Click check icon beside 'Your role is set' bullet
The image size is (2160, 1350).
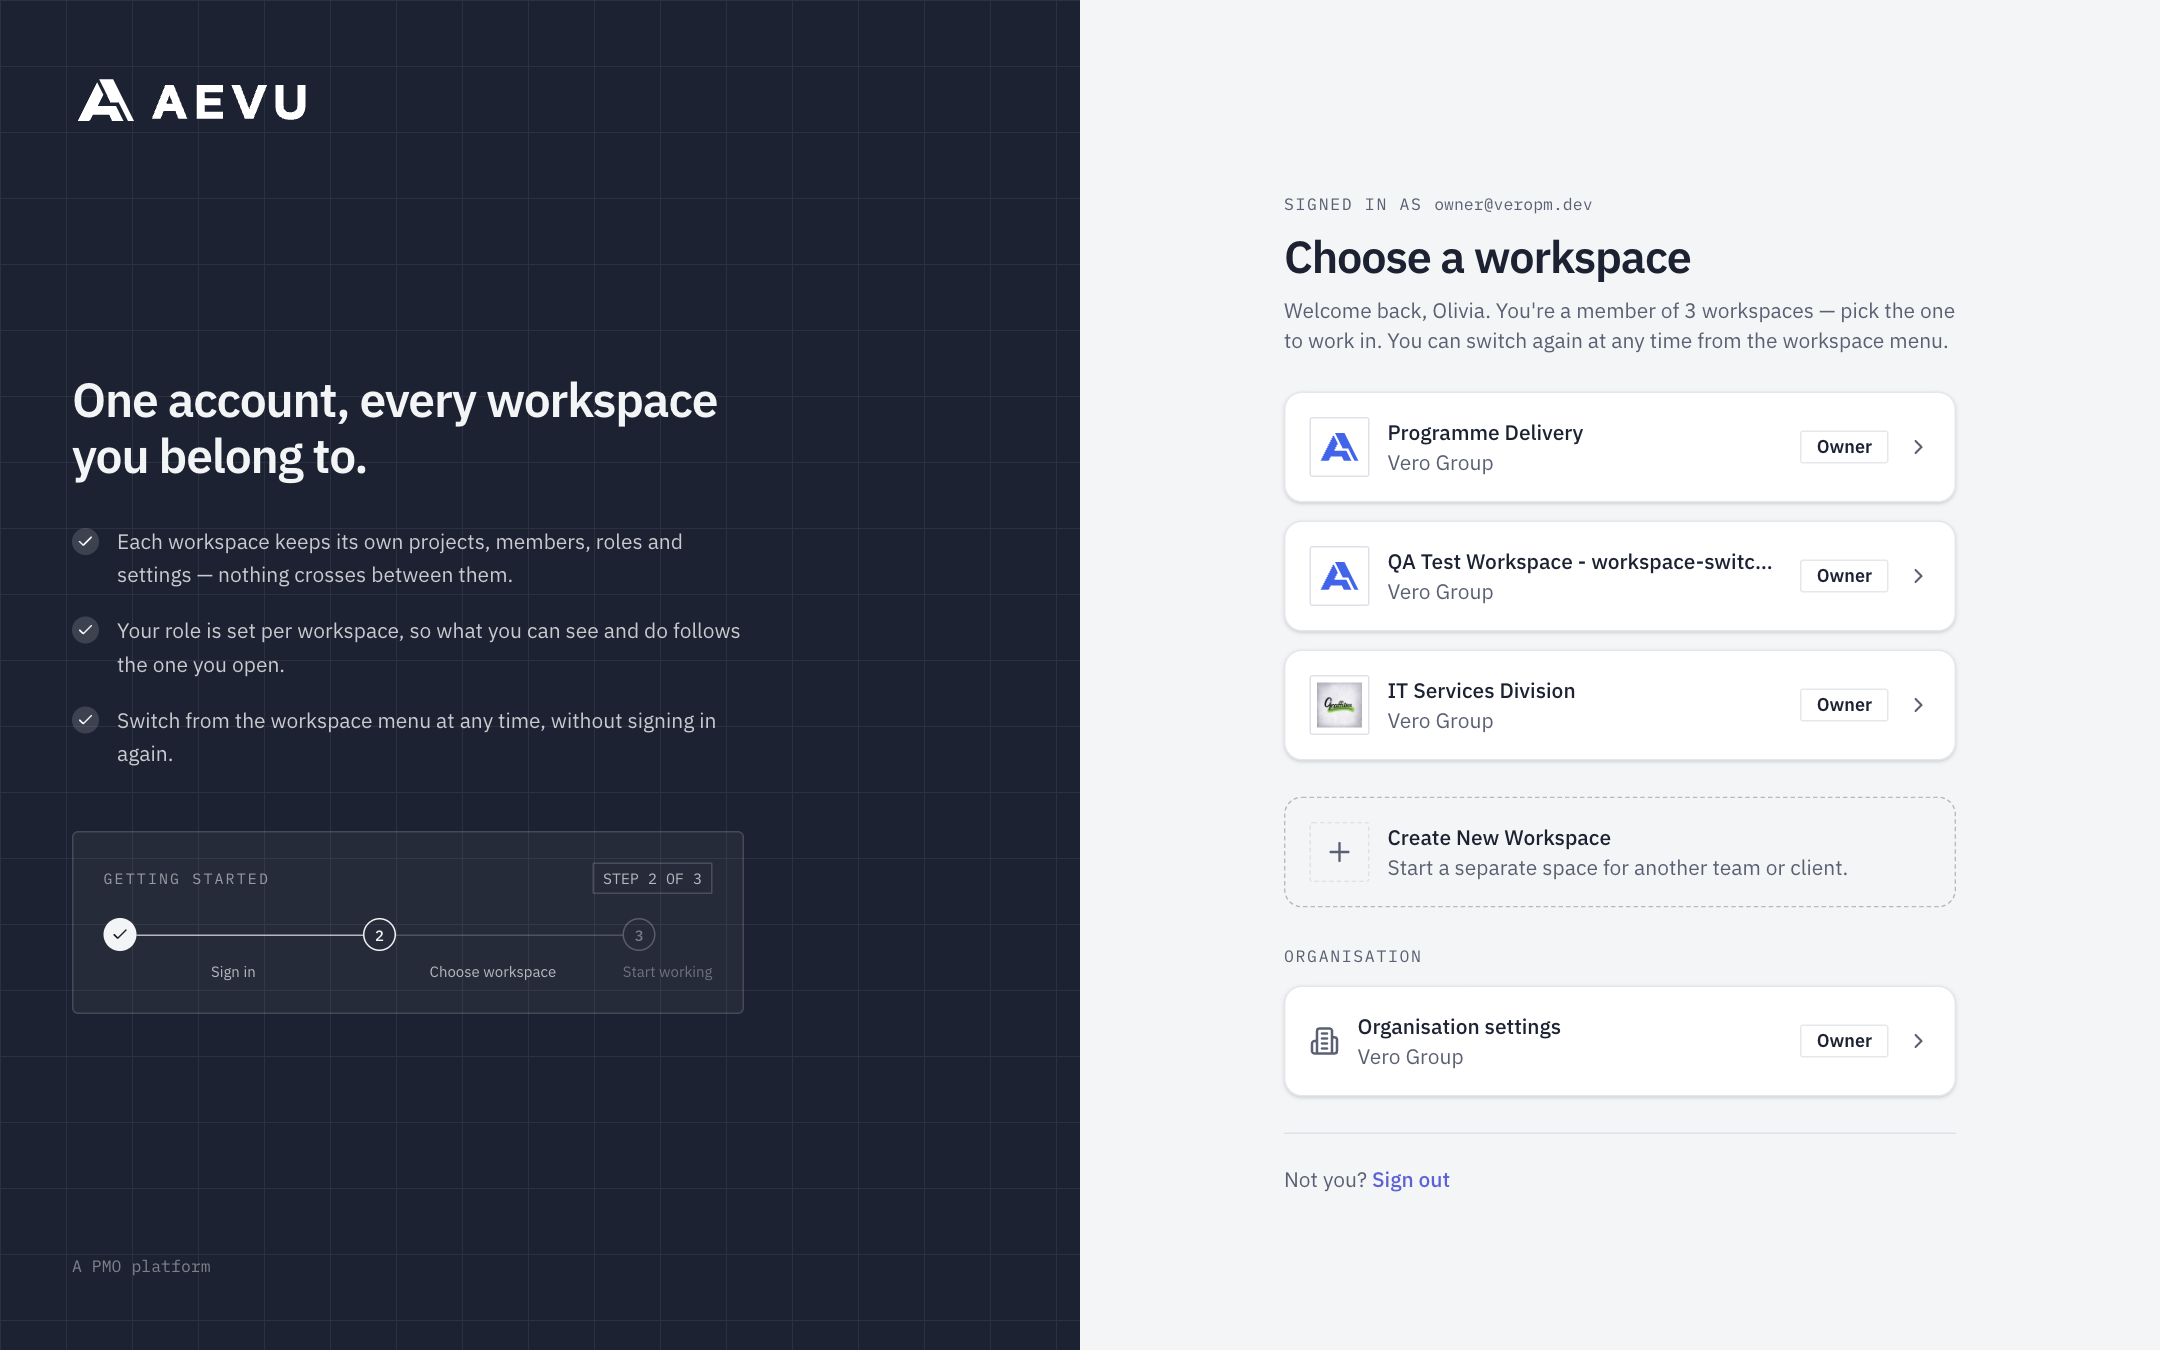pyautogui.click(x=86, y=630)
